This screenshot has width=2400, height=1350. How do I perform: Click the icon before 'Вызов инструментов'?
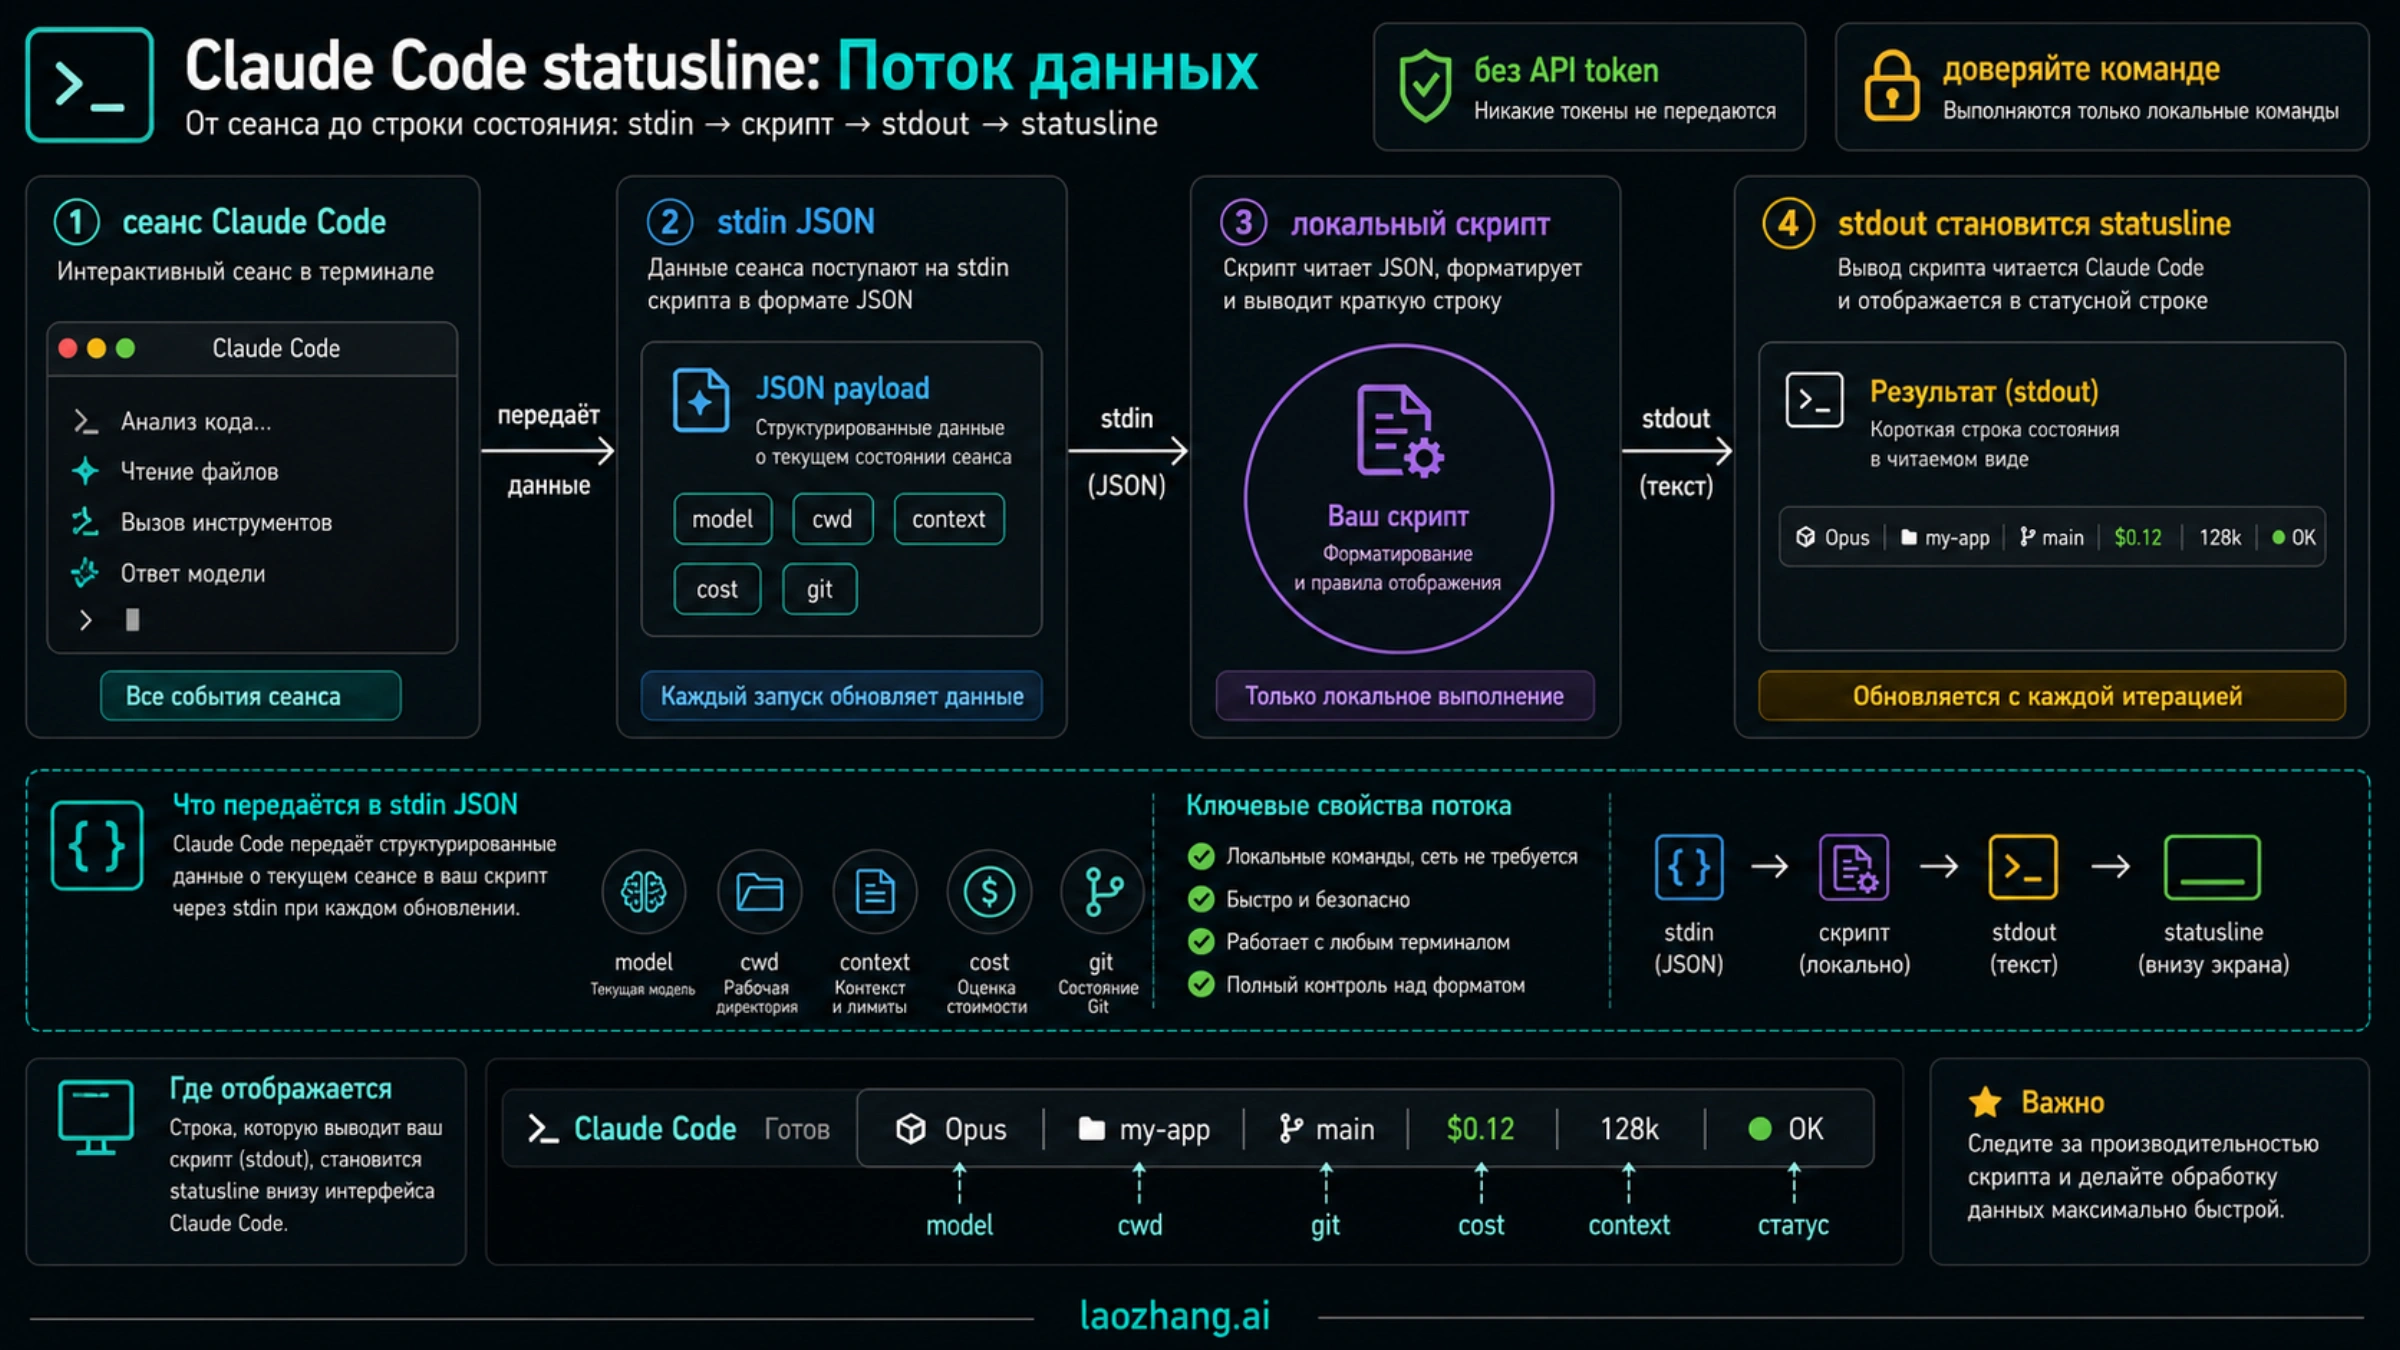(85, 522)
